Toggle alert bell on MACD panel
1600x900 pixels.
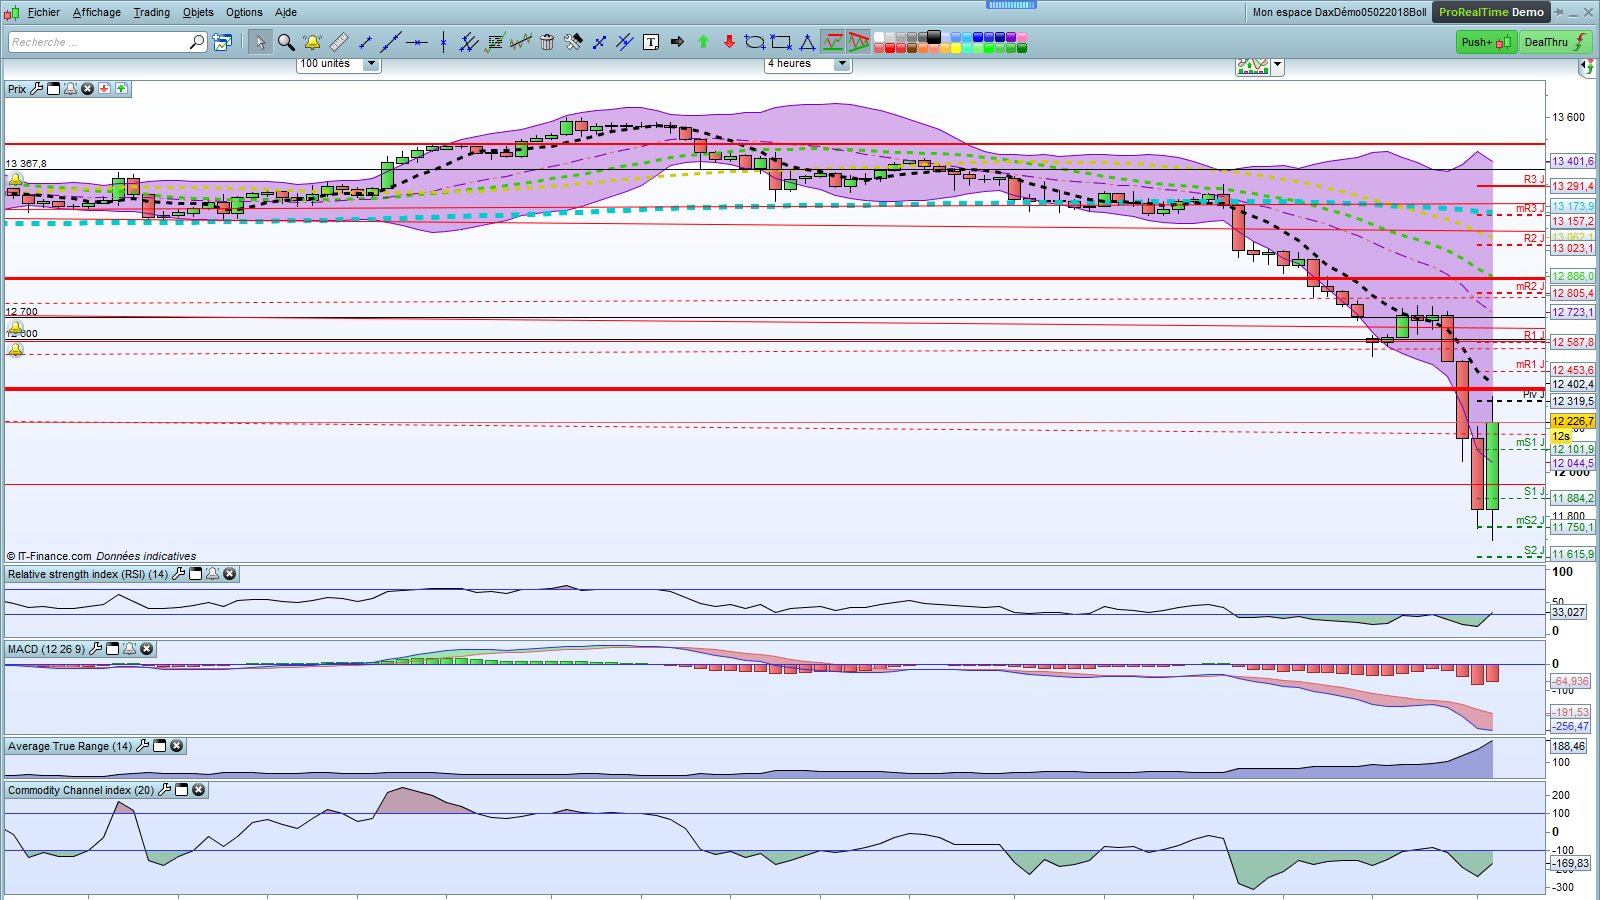pos(130,649)
